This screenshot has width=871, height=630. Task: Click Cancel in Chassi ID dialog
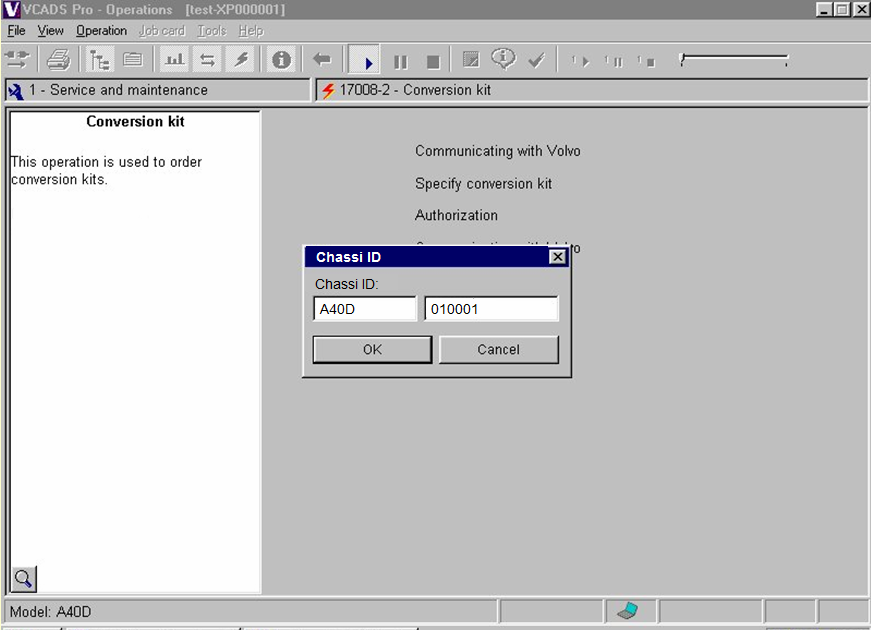coord(499,349)
